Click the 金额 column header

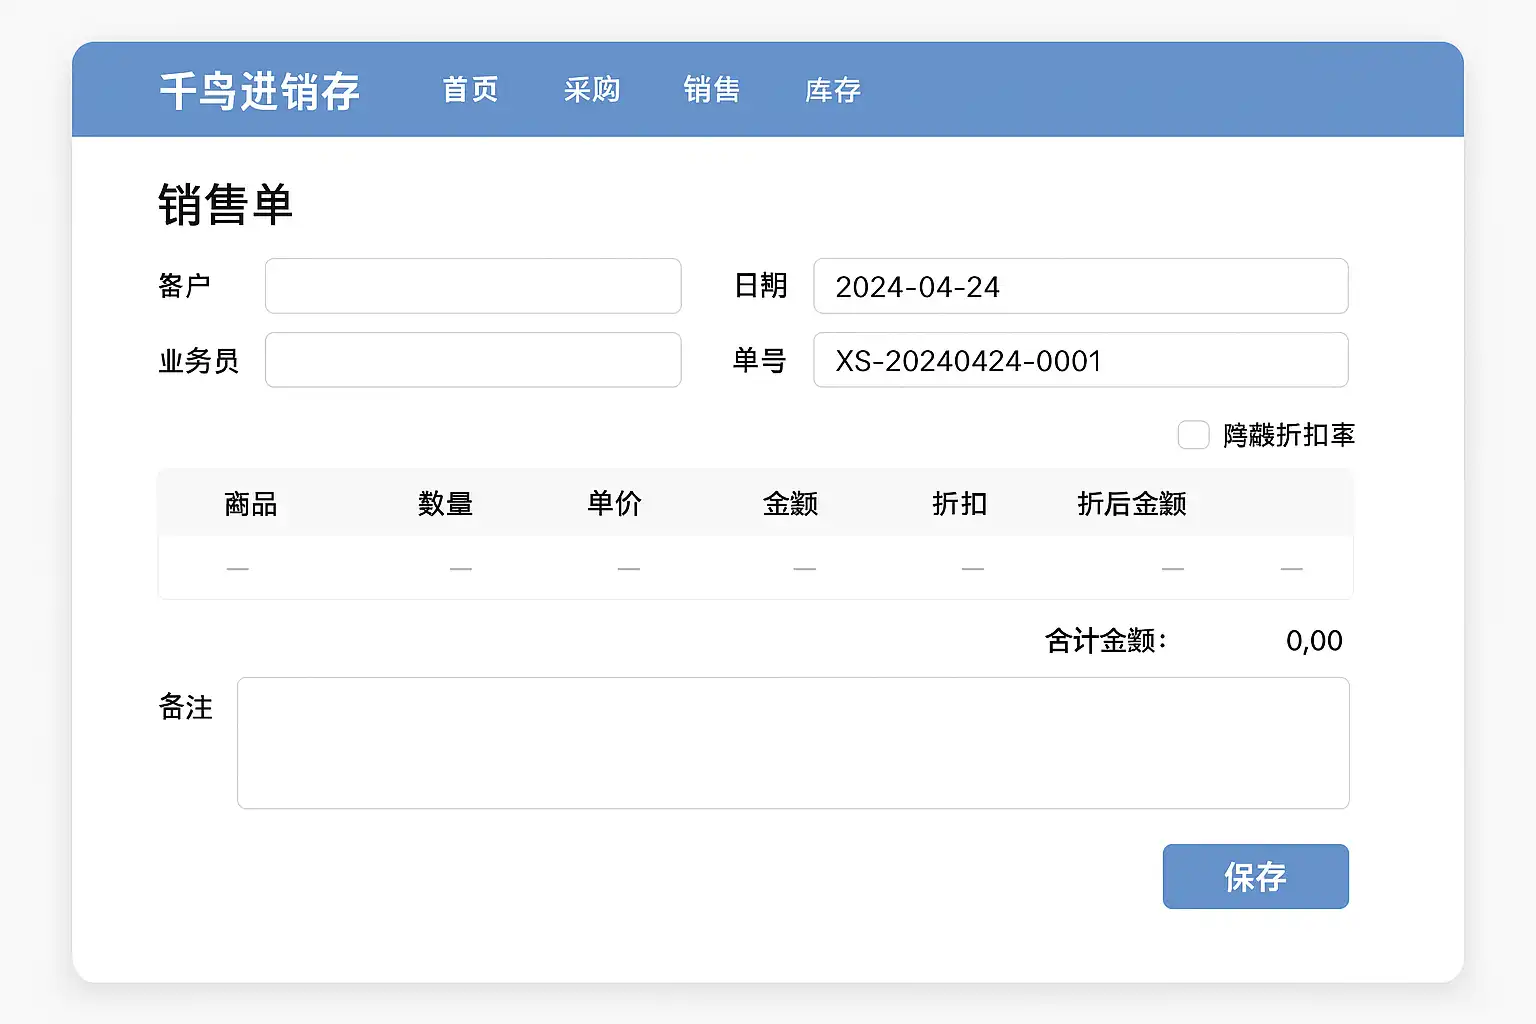tap(790, 503)
